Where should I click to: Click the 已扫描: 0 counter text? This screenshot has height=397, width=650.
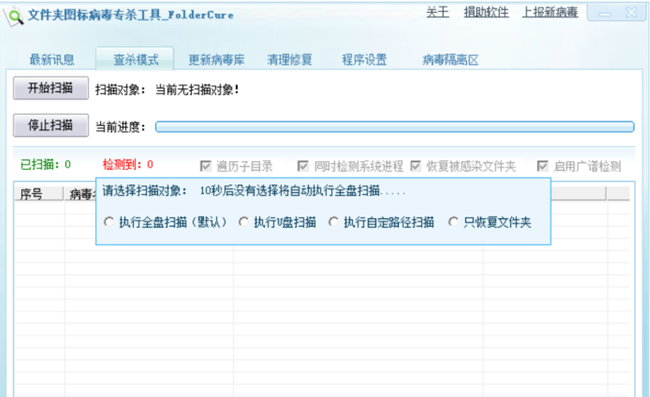pos(46,165)
